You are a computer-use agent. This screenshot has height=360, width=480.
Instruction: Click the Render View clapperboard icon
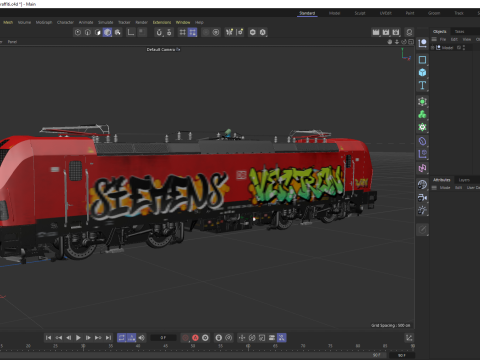click(376, 32)
